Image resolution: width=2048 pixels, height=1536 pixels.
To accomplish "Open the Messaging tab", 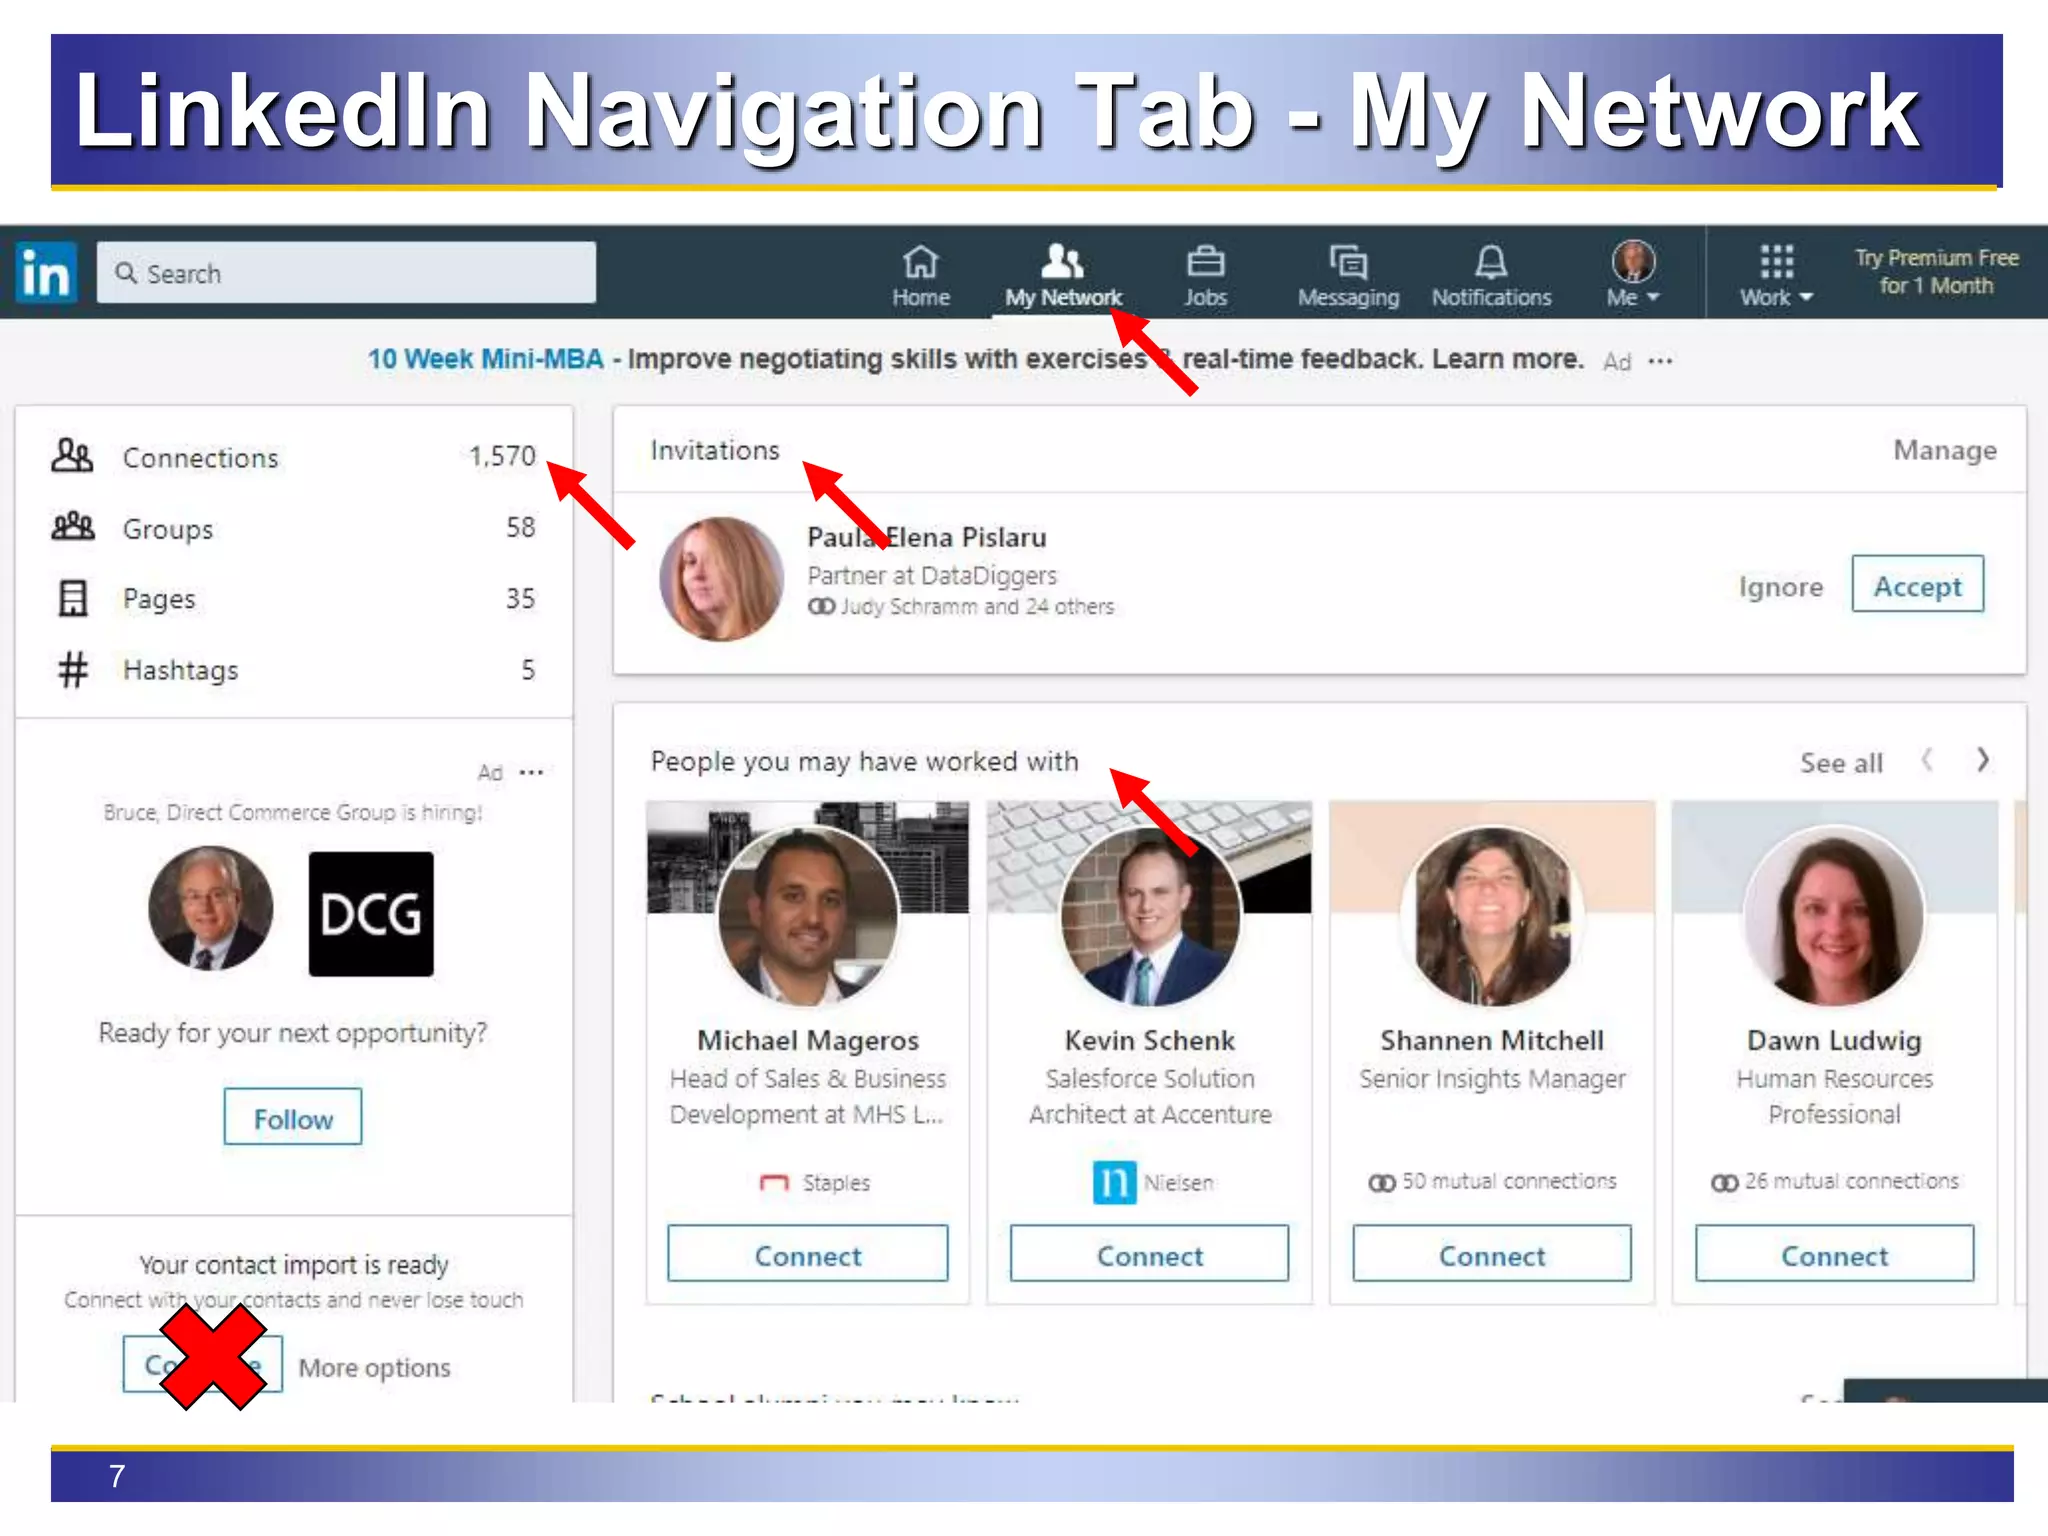I will (x=1348, y=276).
